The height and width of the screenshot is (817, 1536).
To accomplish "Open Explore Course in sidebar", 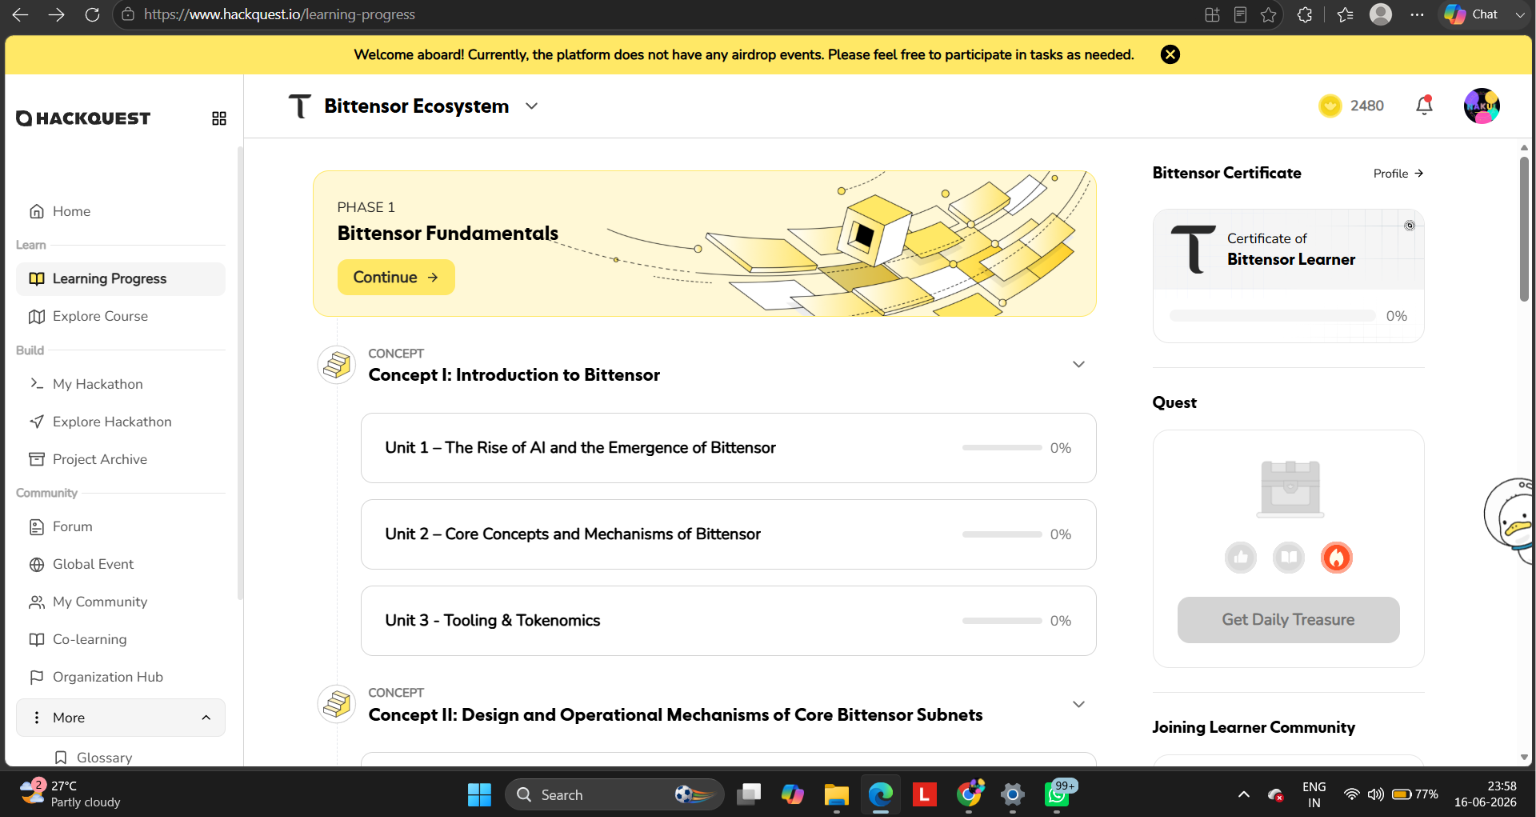I will tap(121, 316).
